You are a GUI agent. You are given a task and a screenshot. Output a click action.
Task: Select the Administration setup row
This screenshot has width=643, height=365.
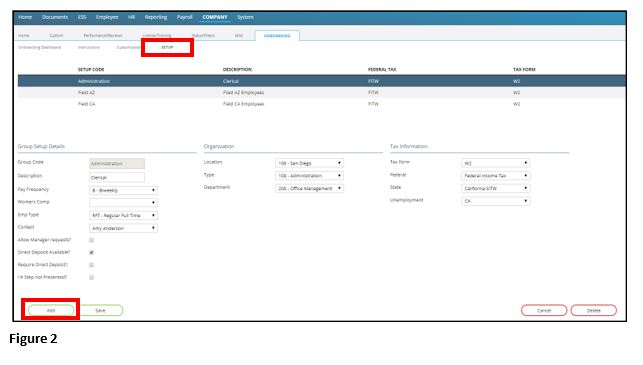tap(322, 81)
